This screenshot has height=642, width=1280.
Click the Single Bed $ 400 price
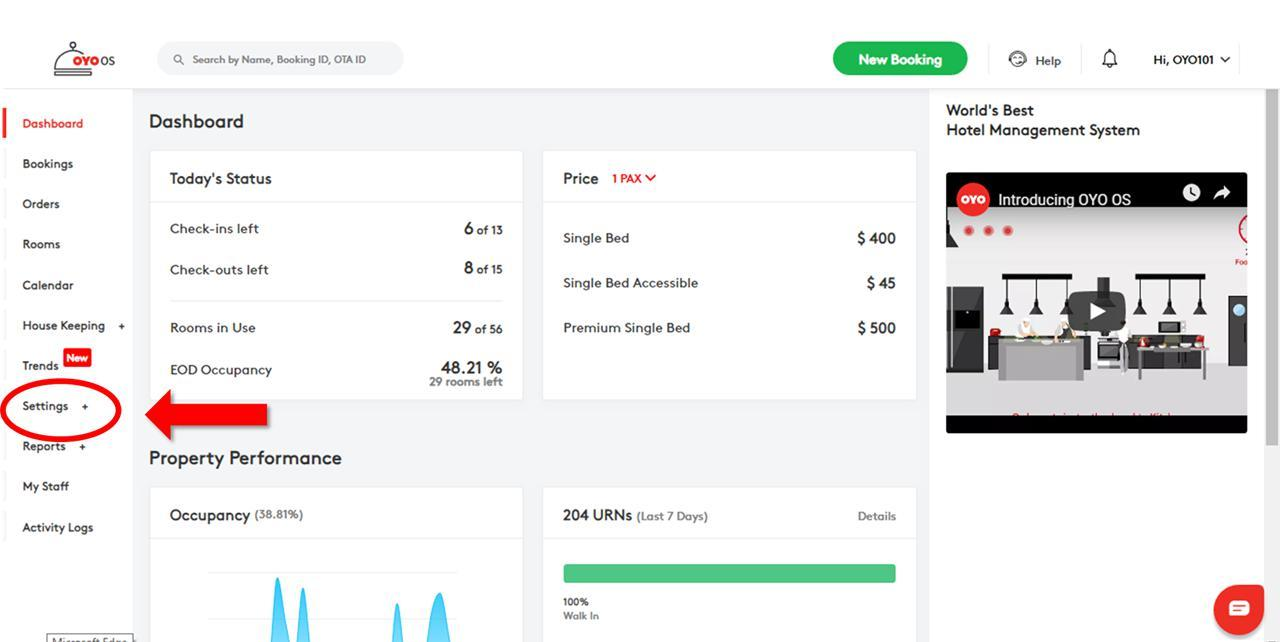tap(876, 238)
